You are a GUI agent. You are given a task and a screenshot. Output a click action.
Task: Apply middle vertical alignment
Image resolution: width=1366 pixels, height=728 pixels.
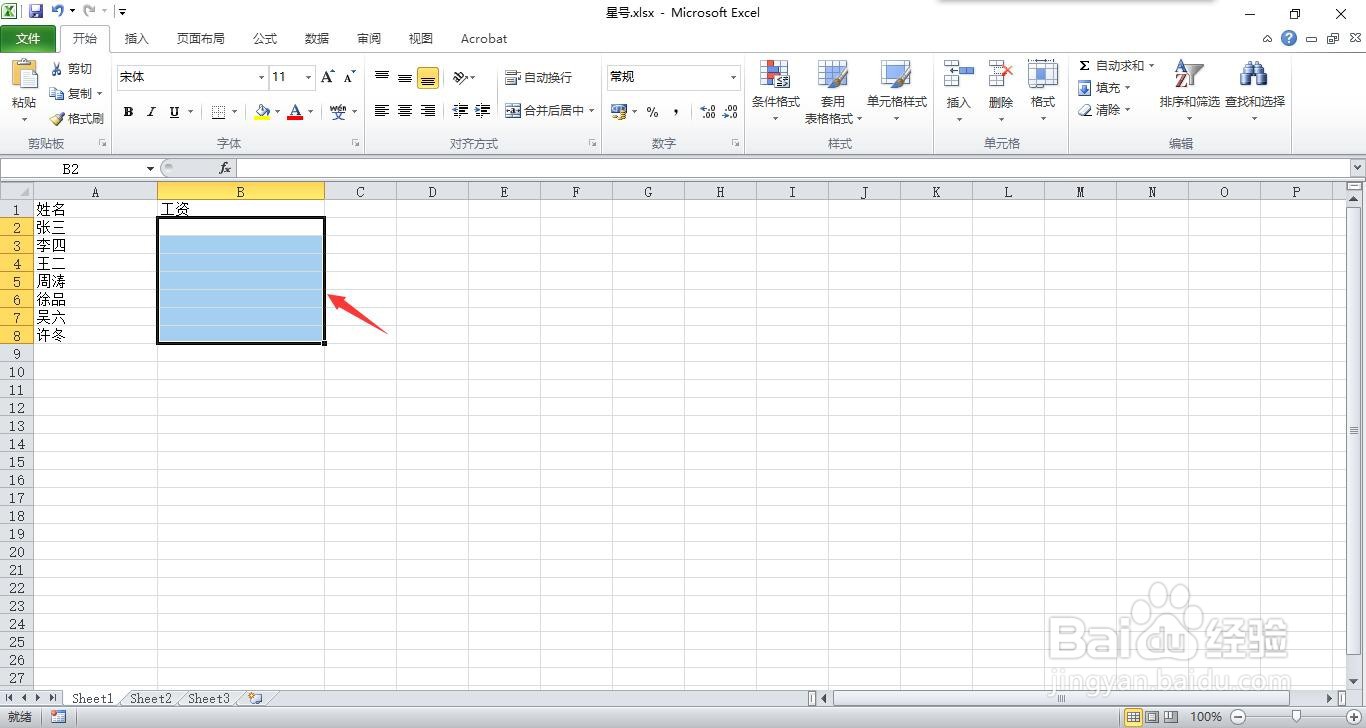(405, 77)
